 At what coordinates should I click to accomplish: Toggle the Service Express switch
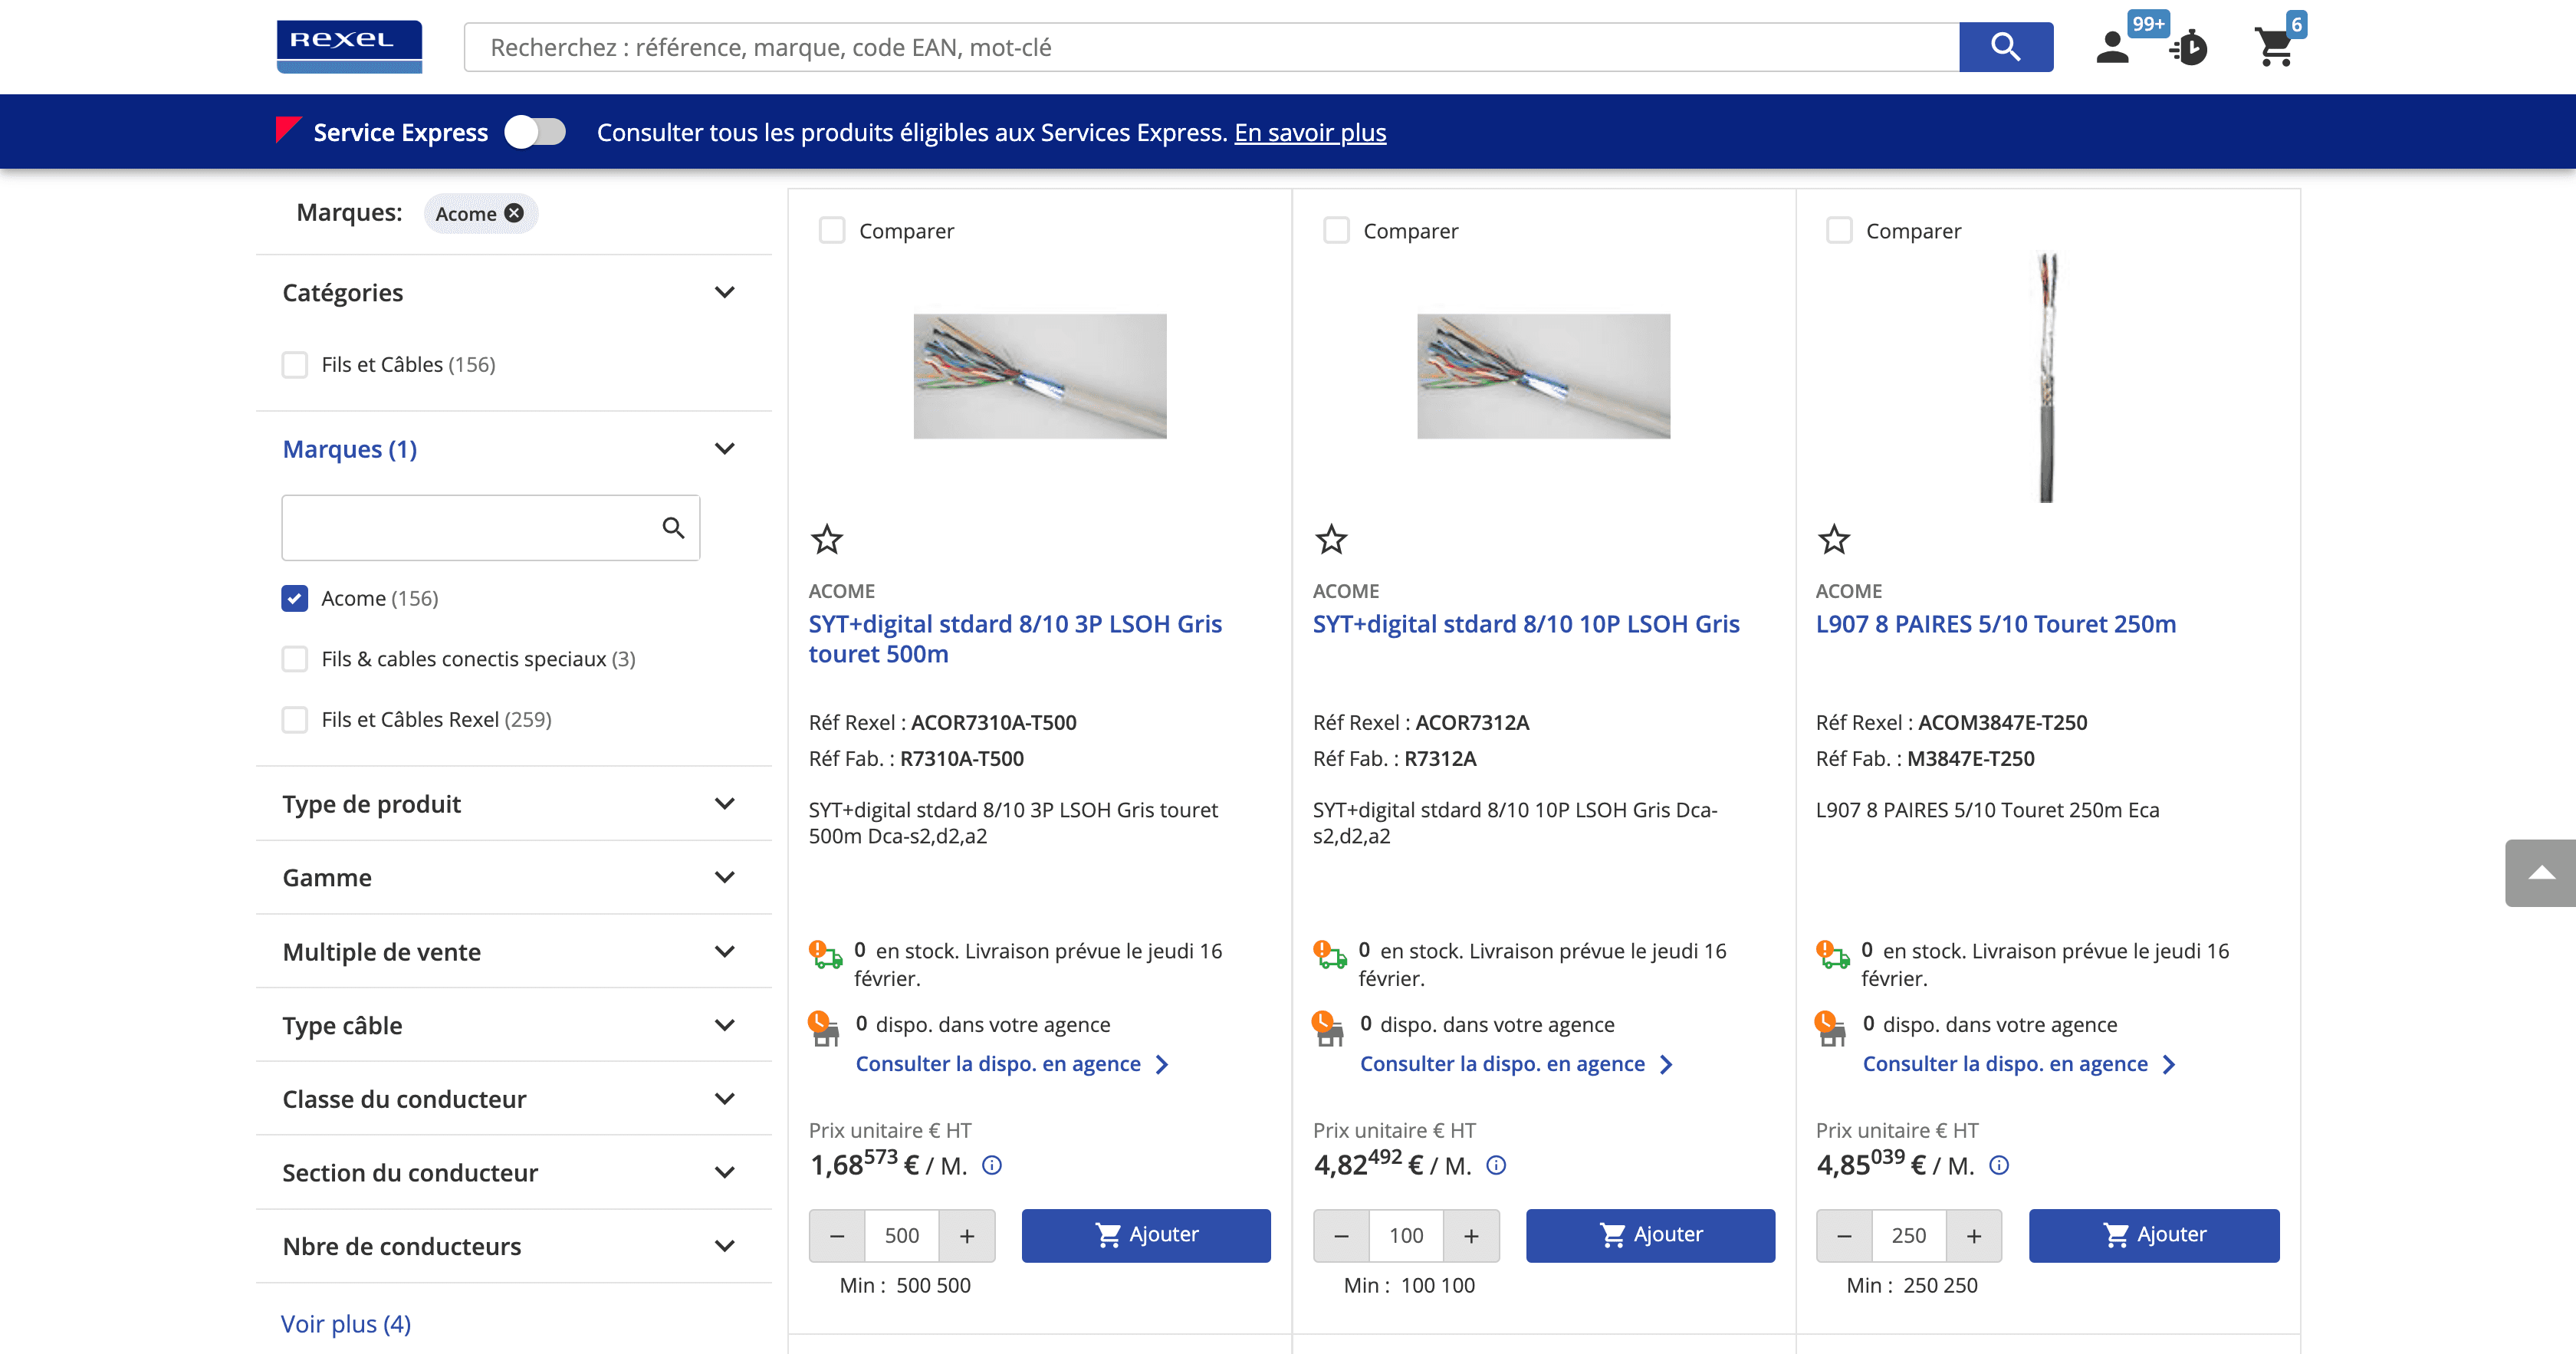[535, 132]
